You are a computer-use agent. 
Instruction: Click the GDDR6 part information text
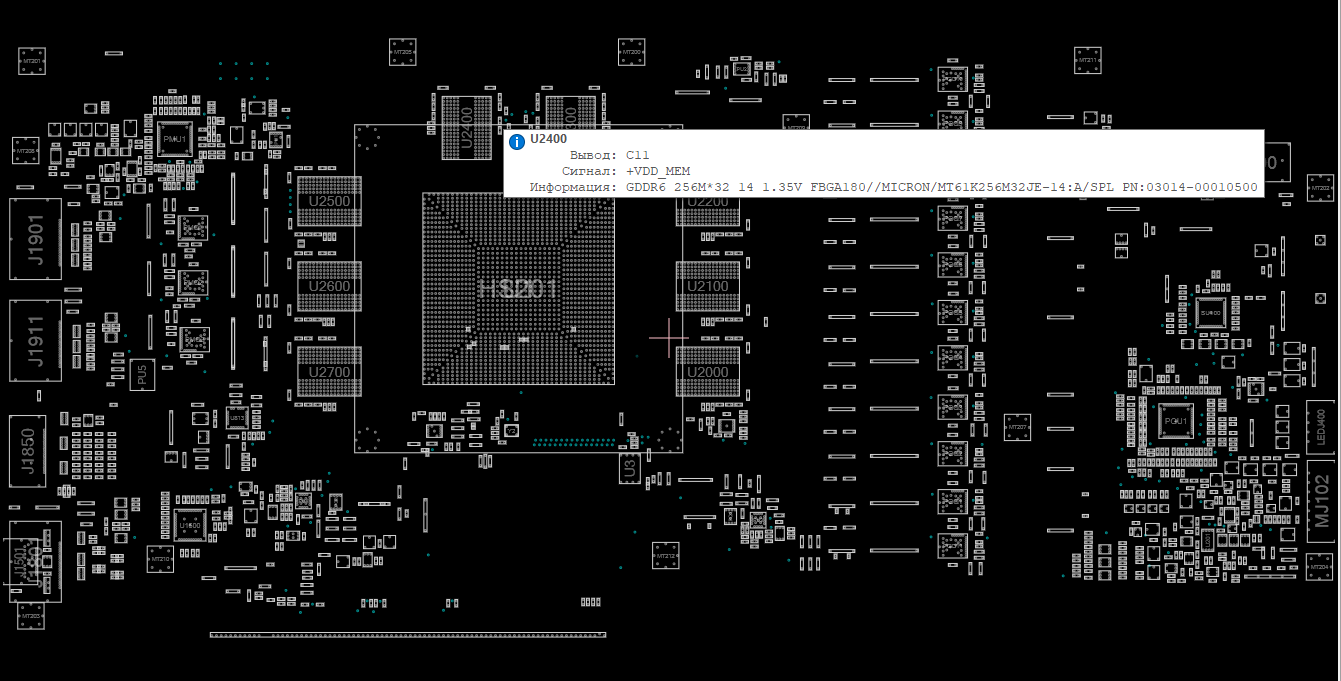click(942, 187)
